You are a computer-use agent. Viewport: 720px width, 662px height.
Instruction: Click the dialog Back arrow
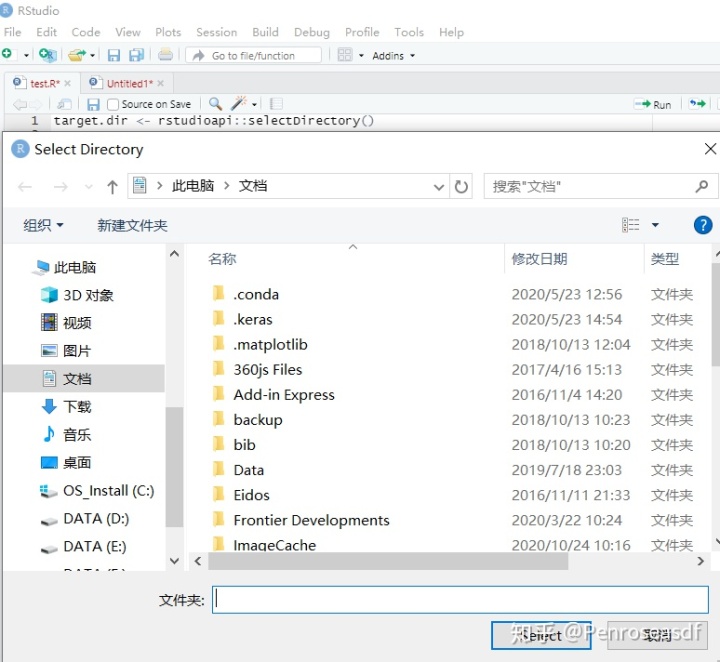click(x=25, y=187)
